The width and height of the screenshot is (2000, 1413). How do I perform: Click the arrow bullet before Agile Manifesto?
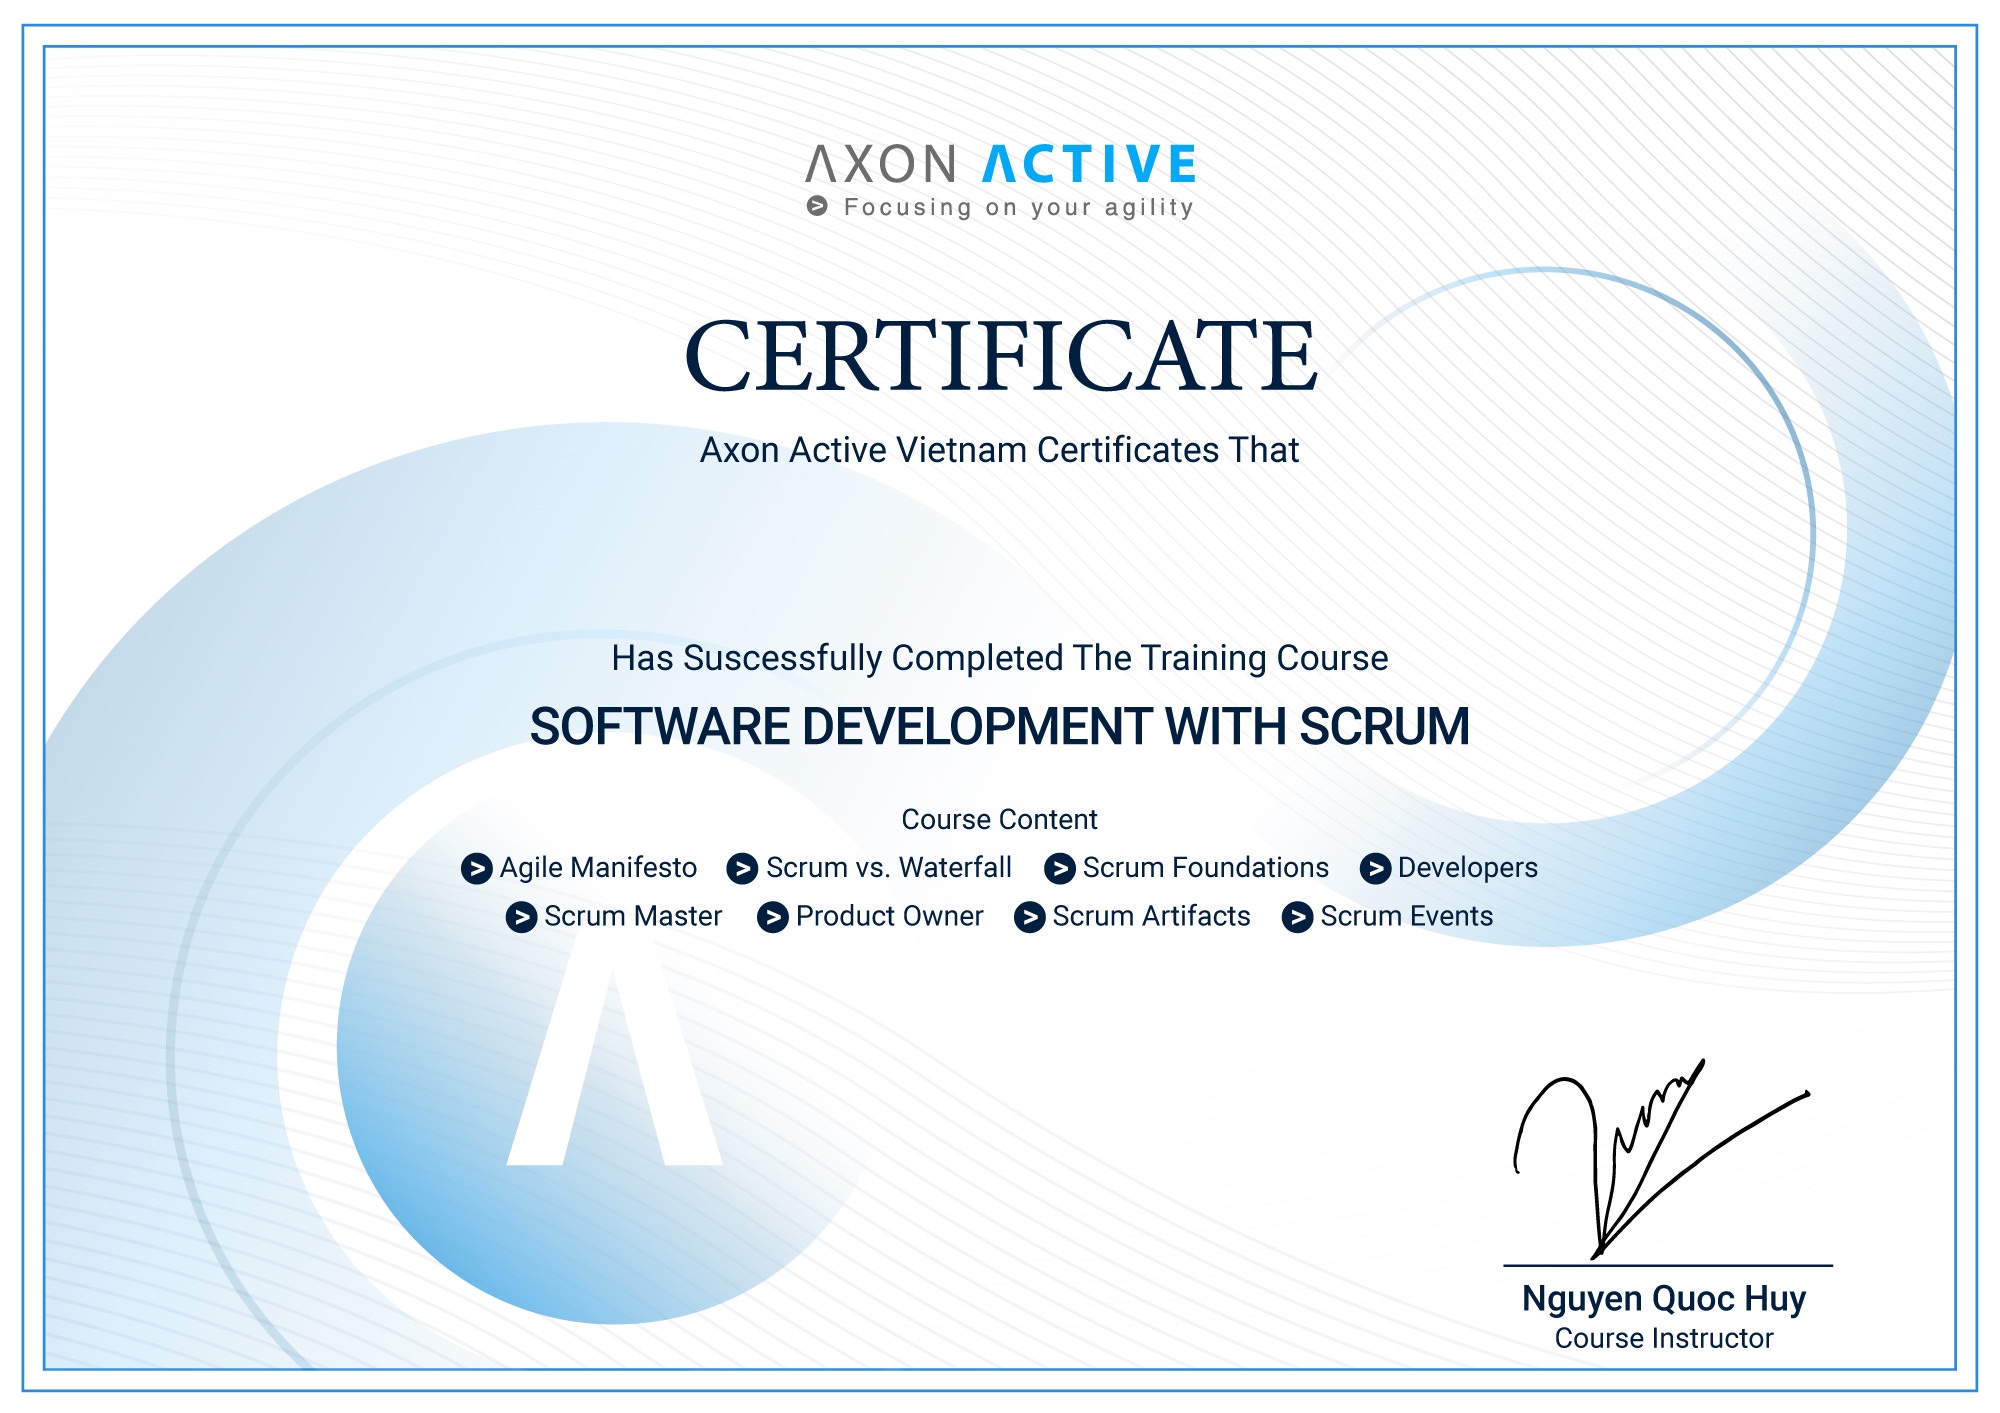pyautogui.click(x=476, y=868)
